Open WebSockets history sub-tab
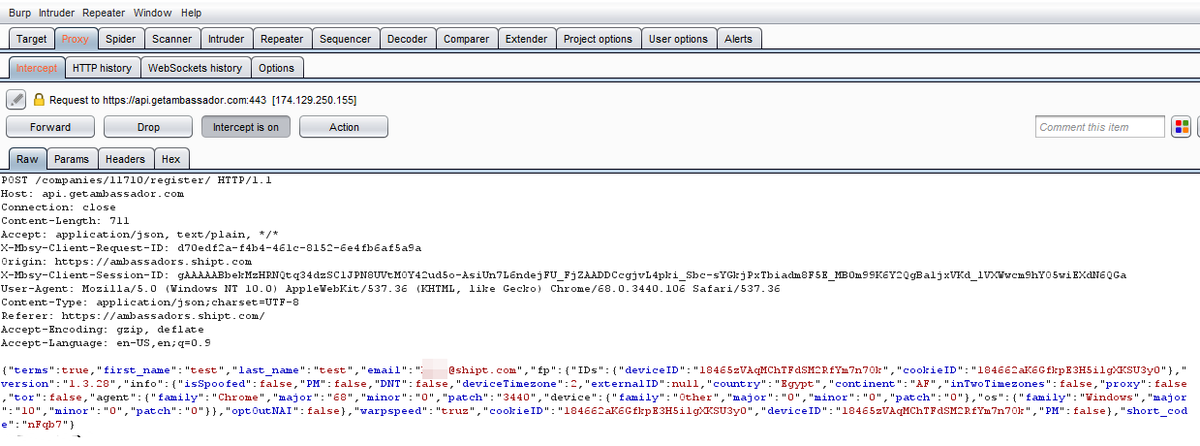This screenshot has height=446, width=1200. click(194, 68)
